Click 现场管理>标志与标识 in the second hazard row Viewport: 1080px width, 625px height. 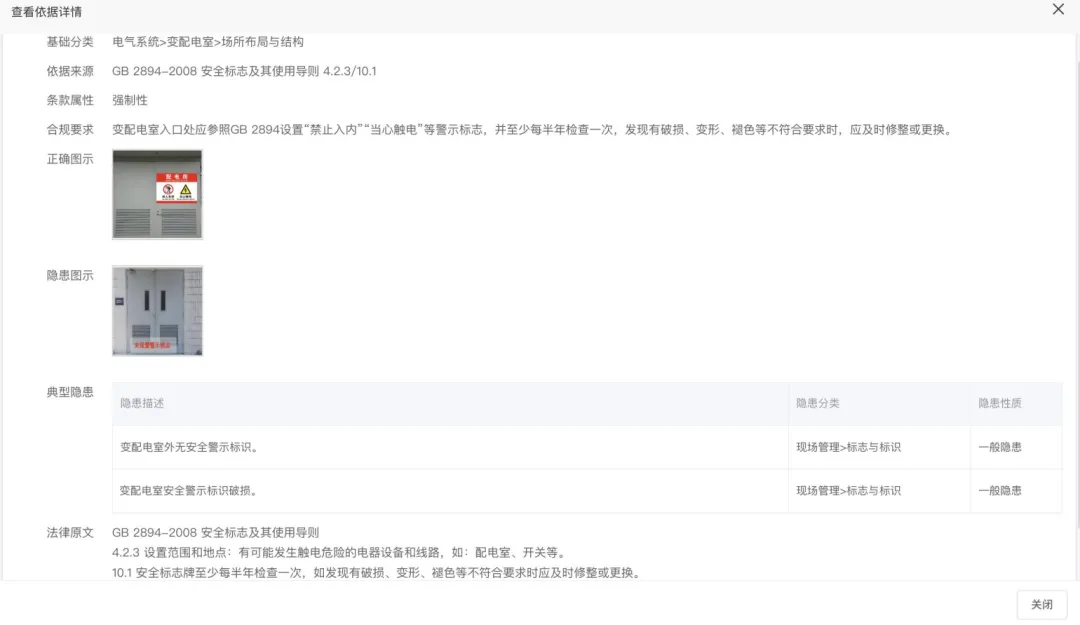tap(848, 491)
